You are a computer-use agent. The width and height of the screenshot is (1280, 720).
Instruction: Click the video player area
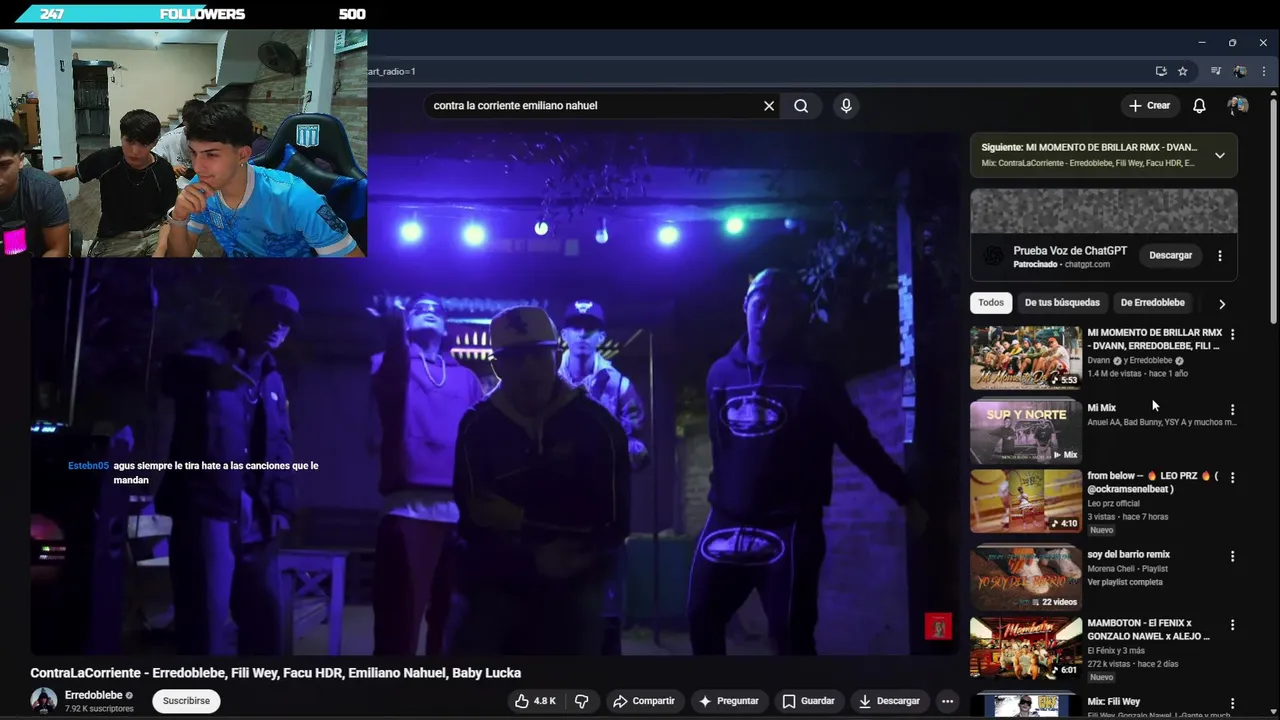tap(495, 393)
